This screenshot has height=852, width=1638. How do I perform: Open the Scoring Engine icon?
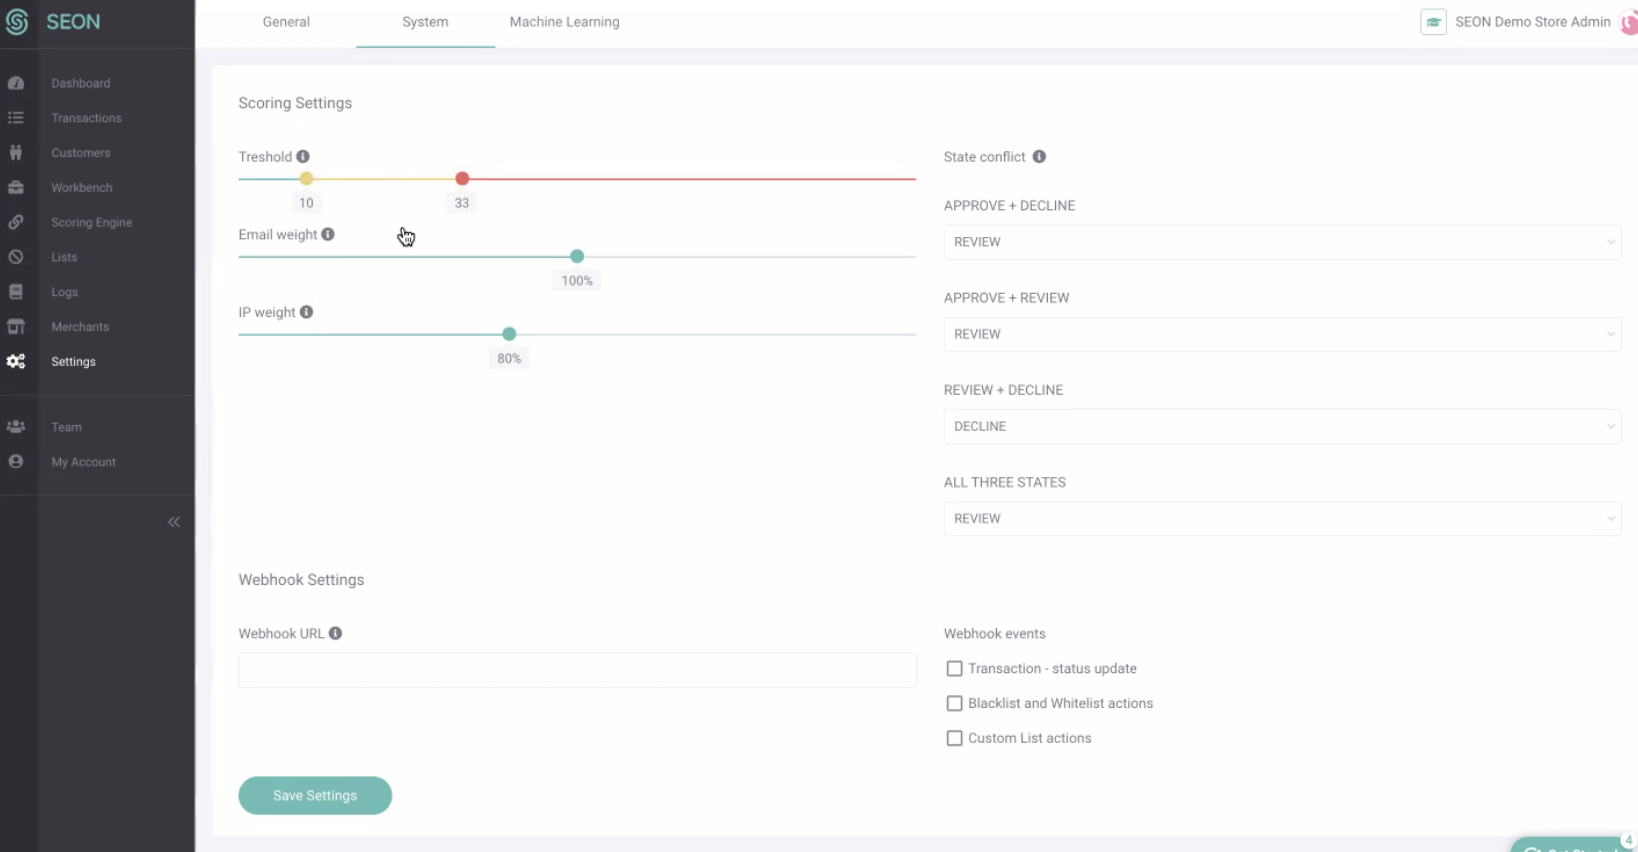pos(16,222)
